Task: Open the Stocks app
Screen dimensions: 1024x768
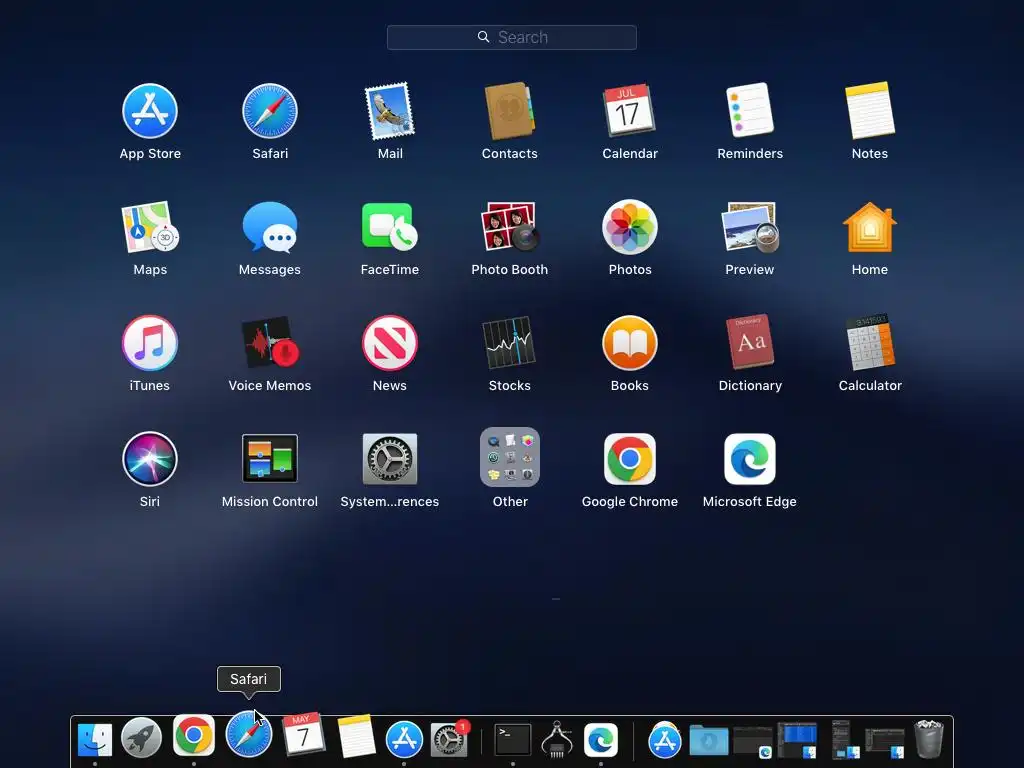Action: pos(509,343)
